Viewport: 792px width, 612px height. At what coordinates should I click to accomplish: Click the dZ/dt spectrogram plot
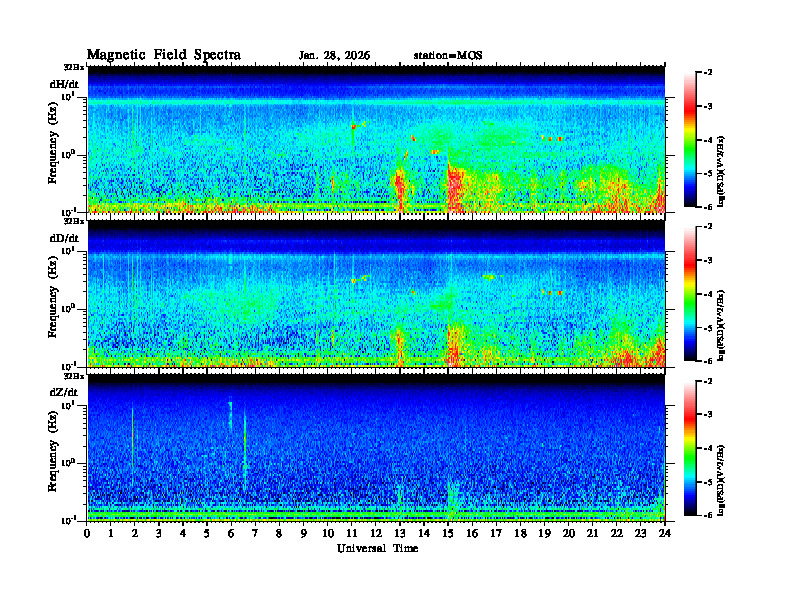pos(376,448)
